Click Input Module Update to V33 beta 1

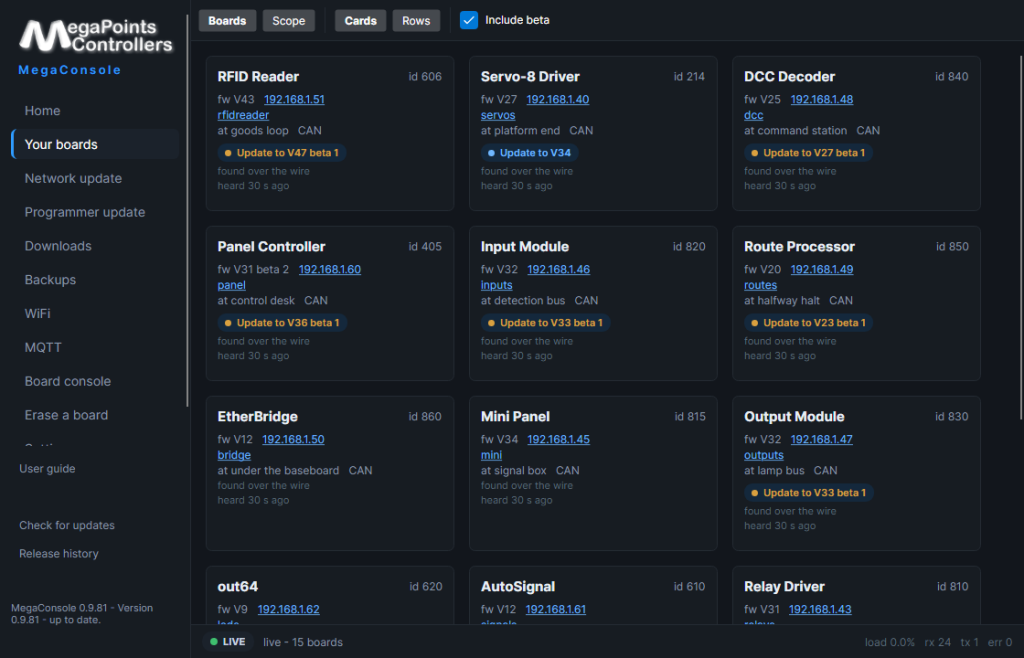(545, 322)
